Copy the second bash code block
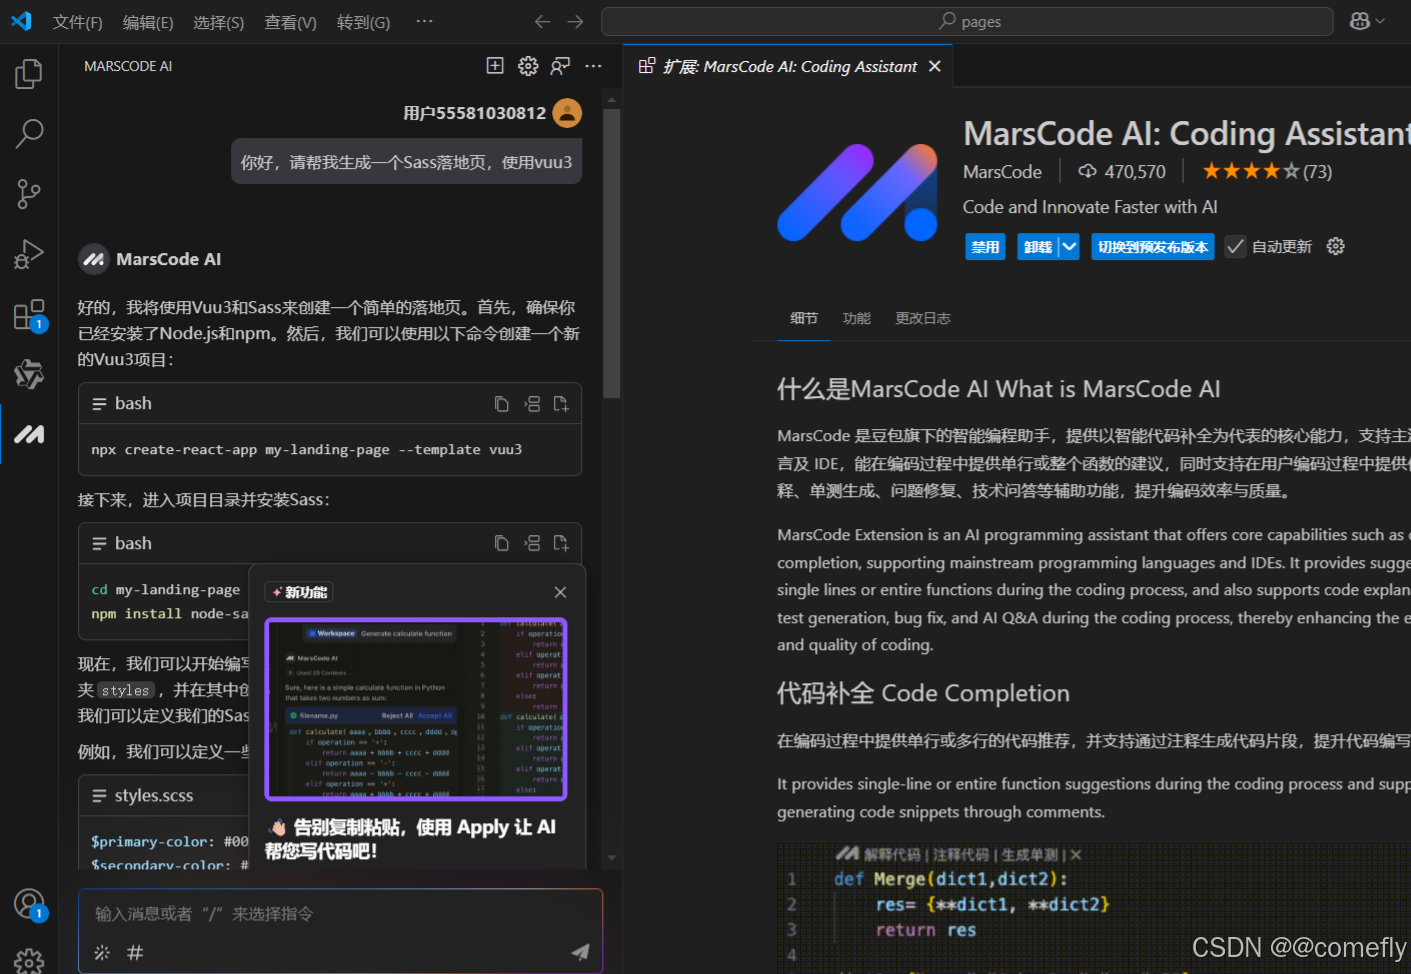The height and width of the screenshot is (974, 1411). pos(502,543)
